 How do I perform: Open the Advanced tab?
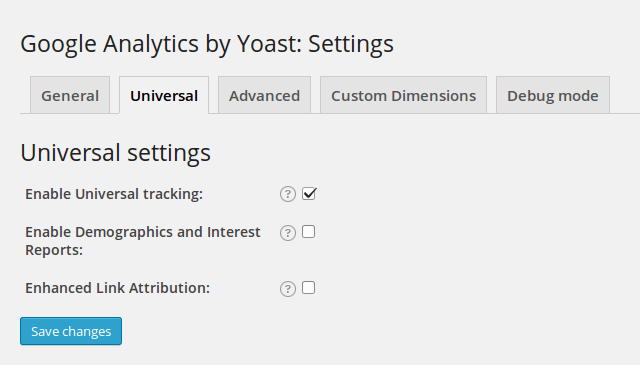point(264,95)
